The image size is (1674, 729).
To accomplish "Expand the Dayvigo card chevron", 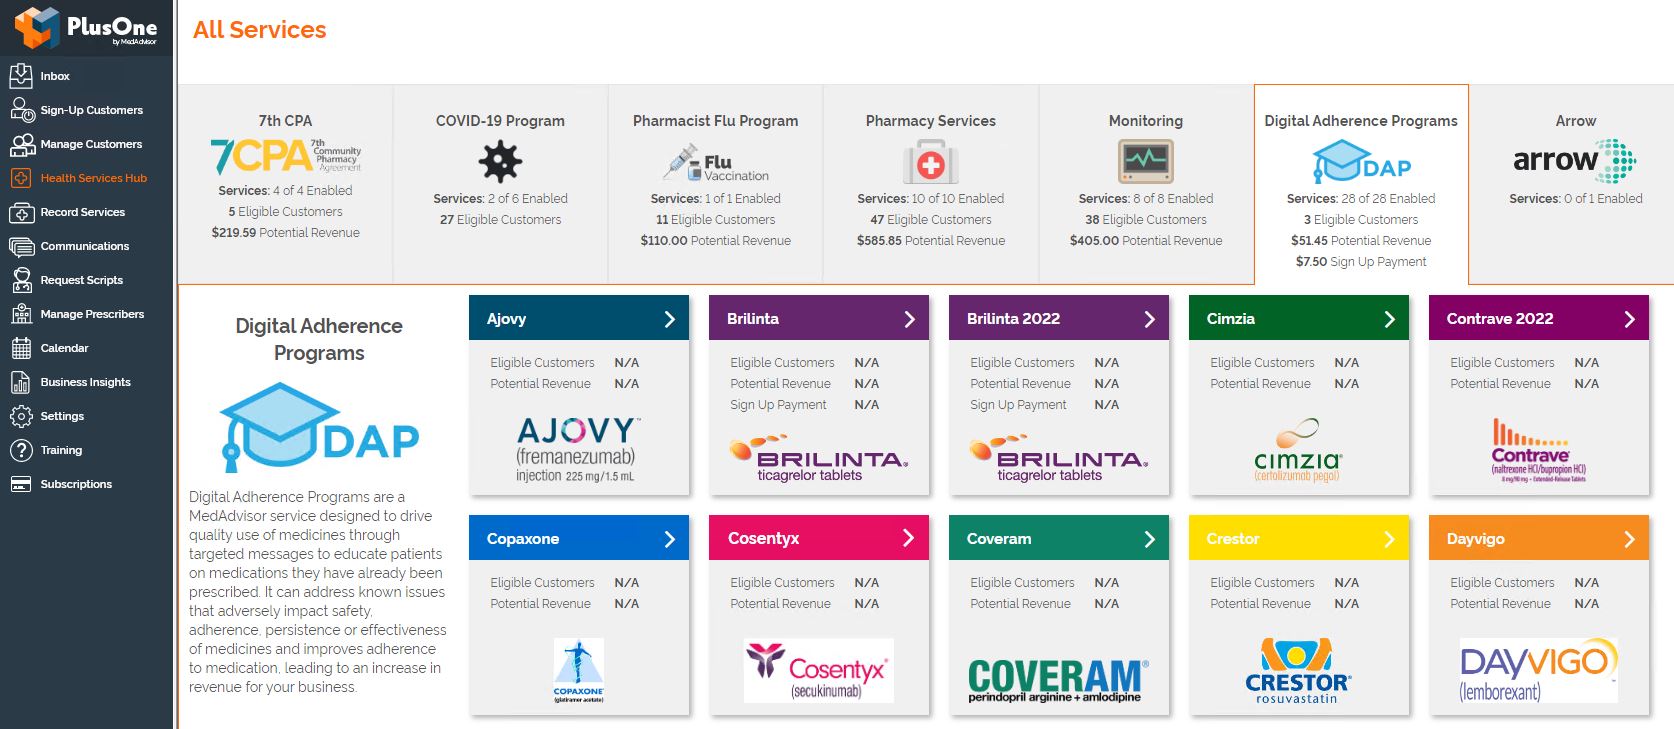I will point(1629,539).
